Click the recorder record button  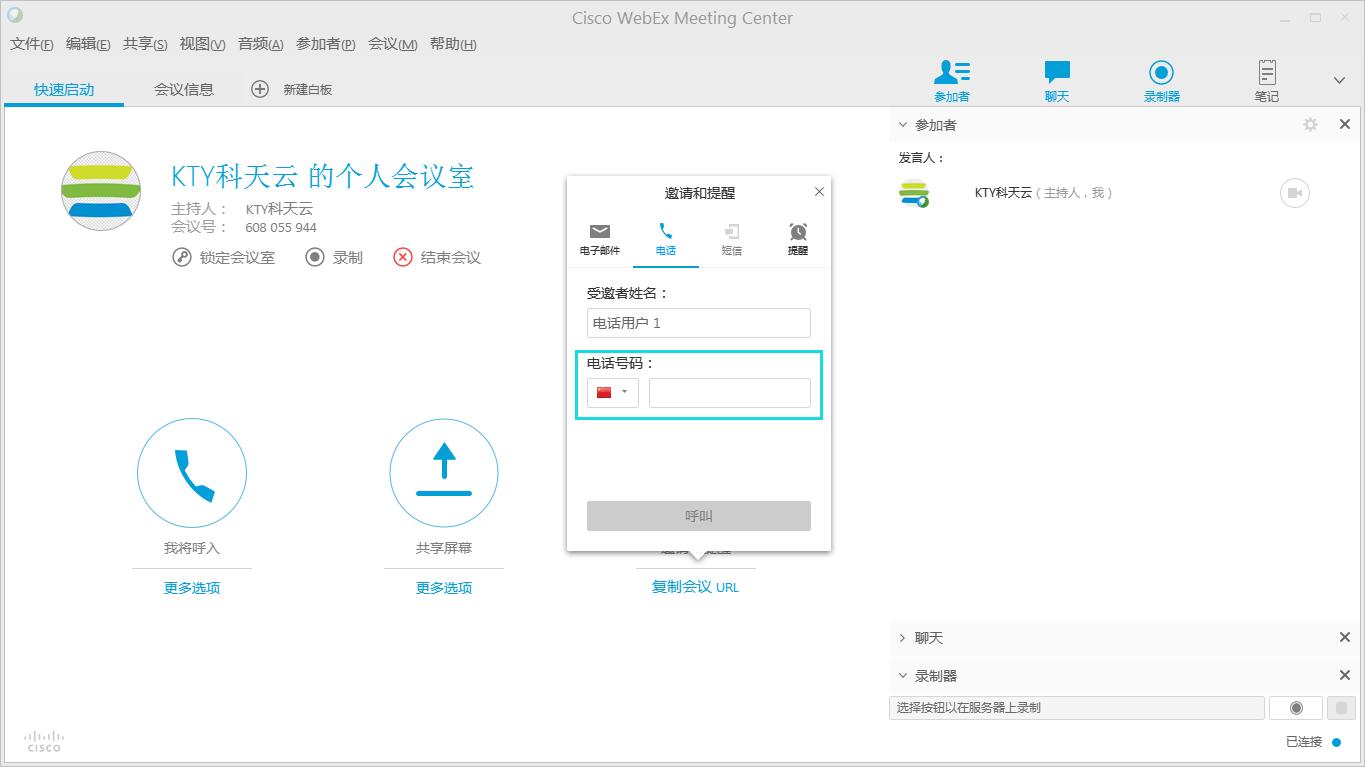1296,708
